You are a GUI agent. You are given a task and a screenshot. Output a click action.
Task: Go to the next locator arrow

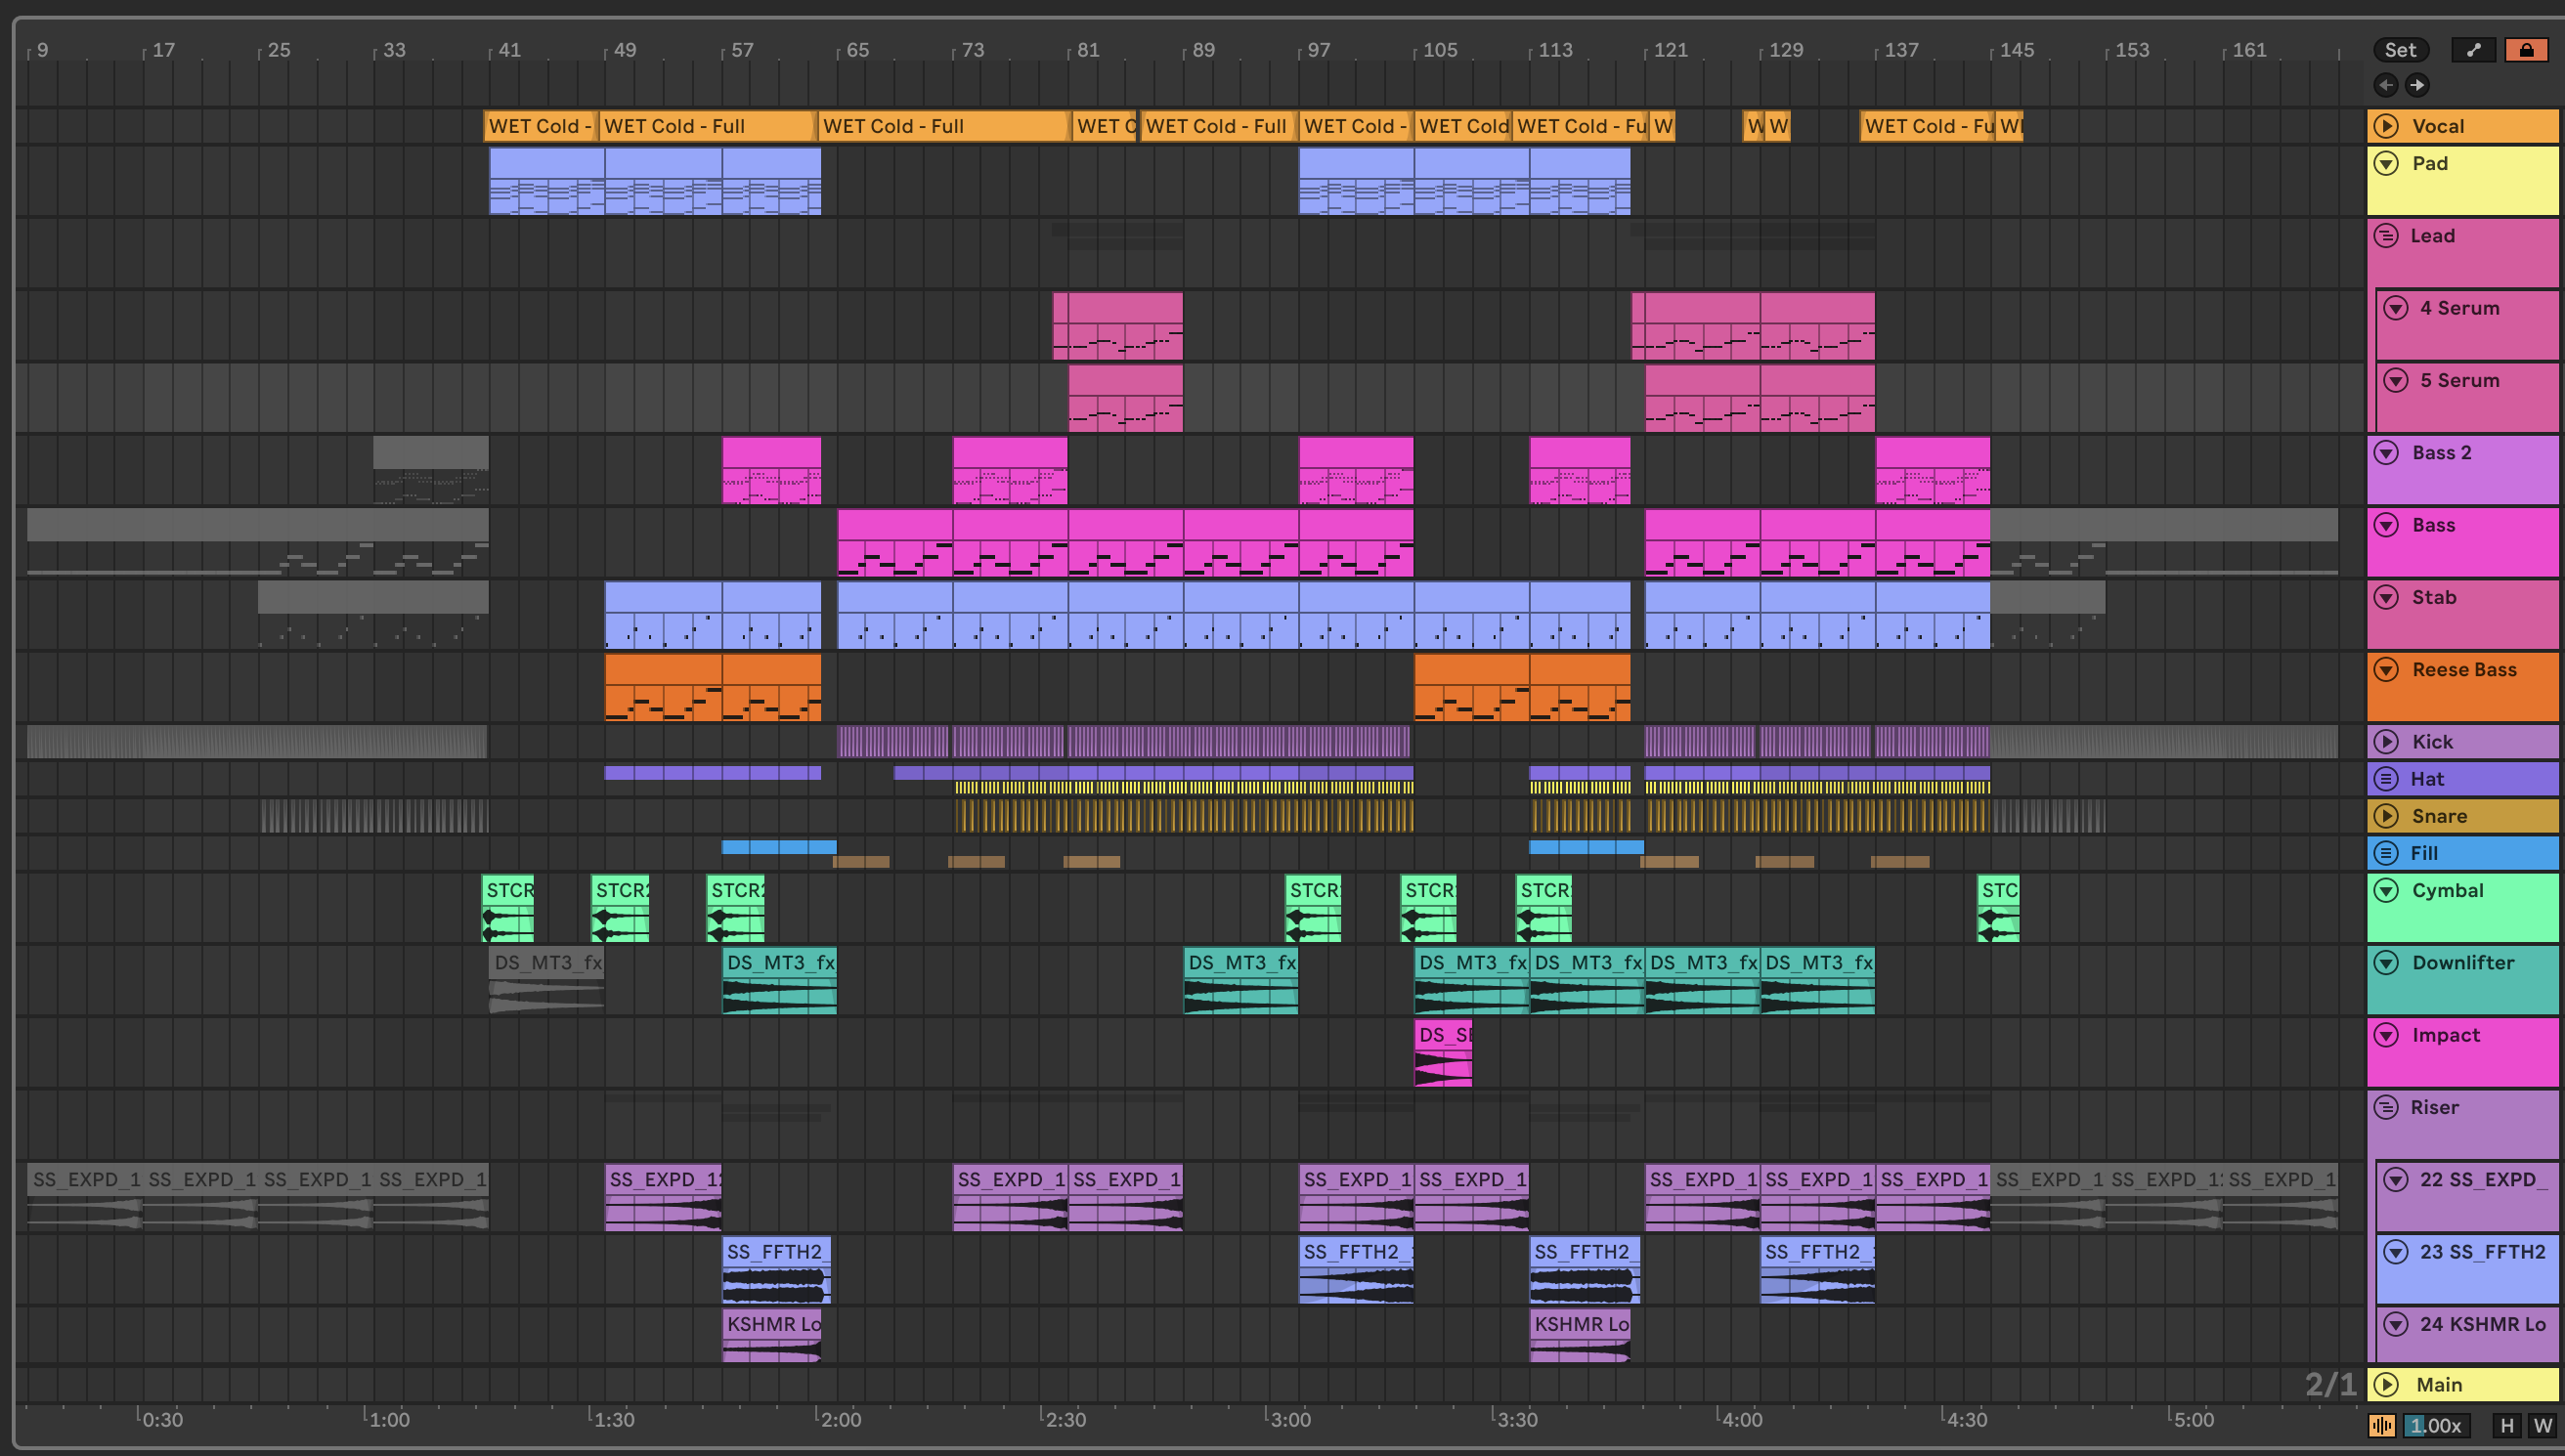click(2417, 85)
